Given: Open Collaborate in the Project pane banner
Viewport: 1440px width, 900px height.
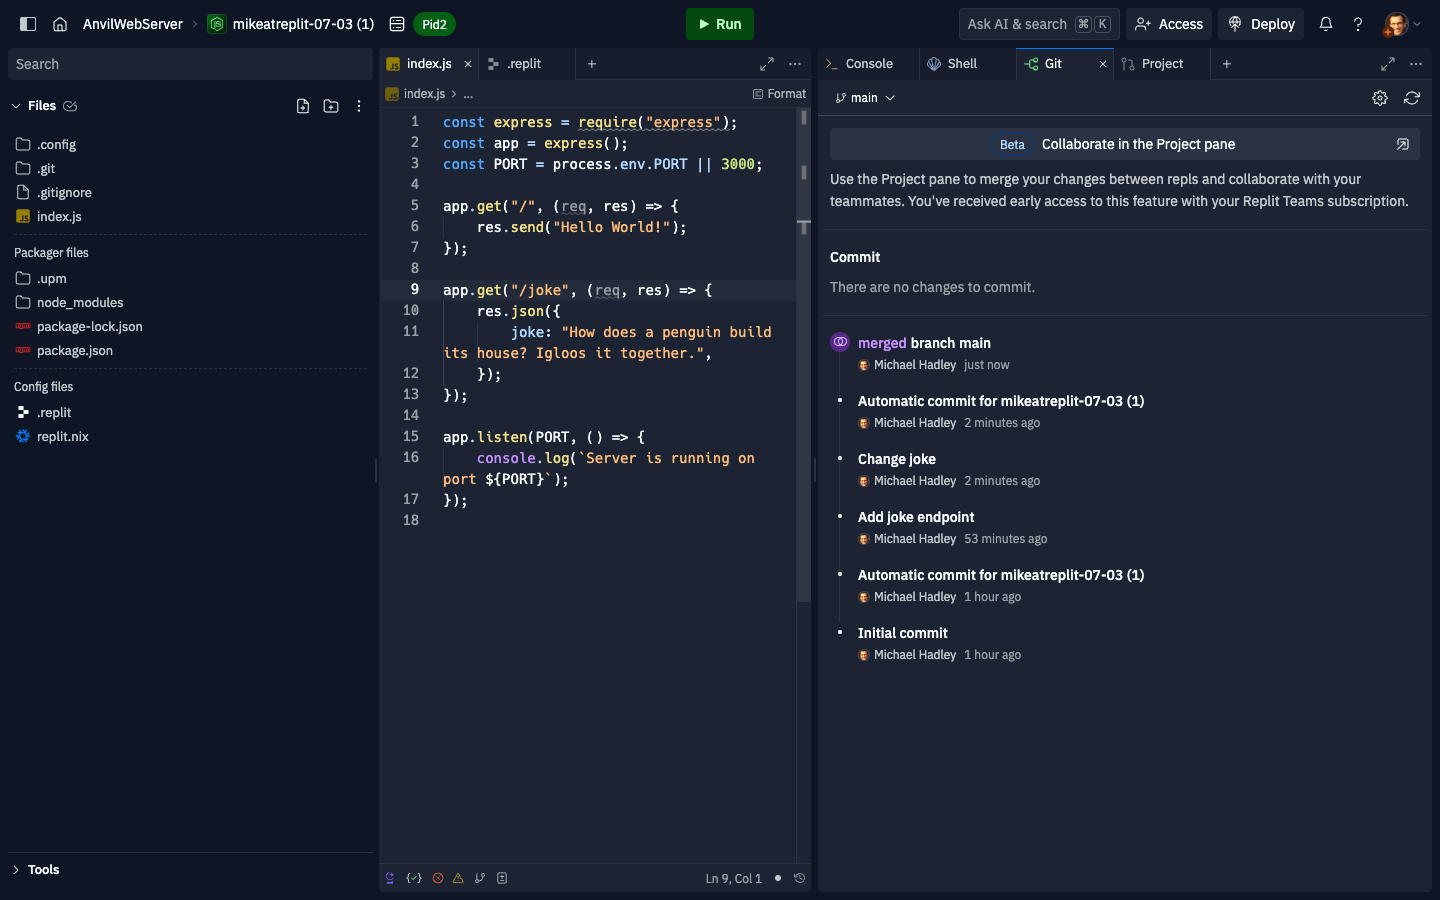Looking at the screenshot, I should (1125, 144).
